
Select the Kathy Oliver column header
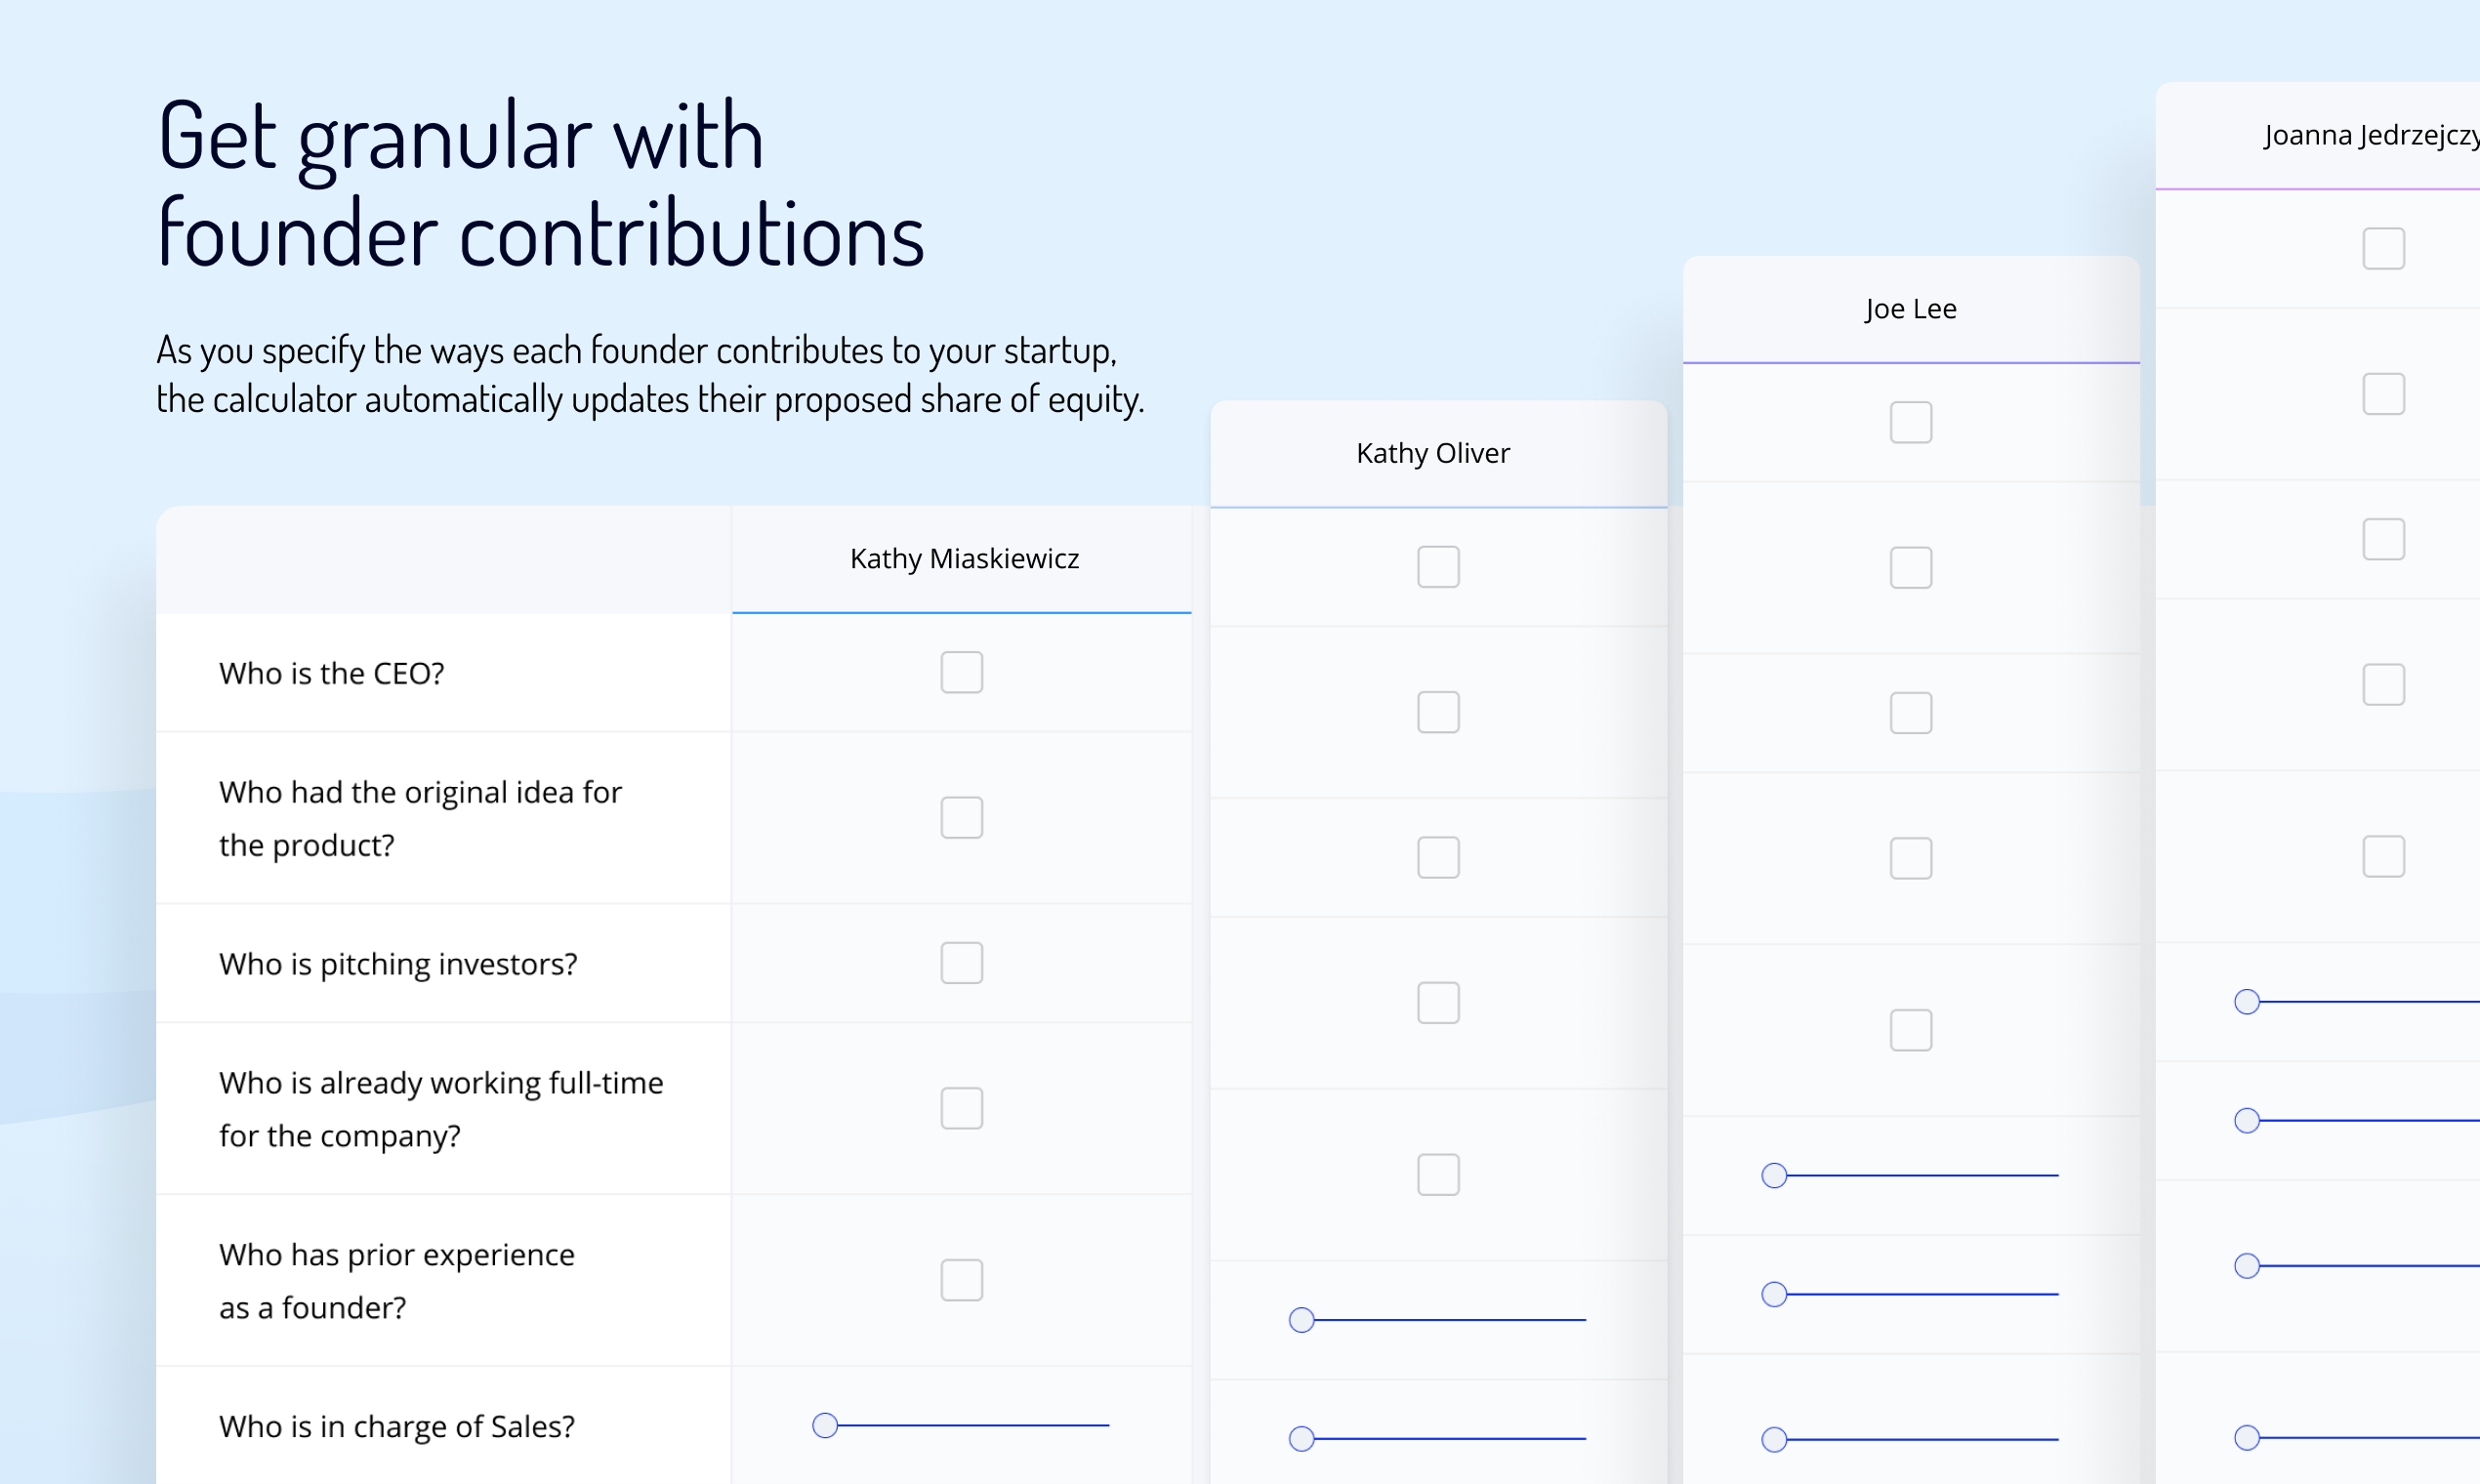pos(1438,453)
